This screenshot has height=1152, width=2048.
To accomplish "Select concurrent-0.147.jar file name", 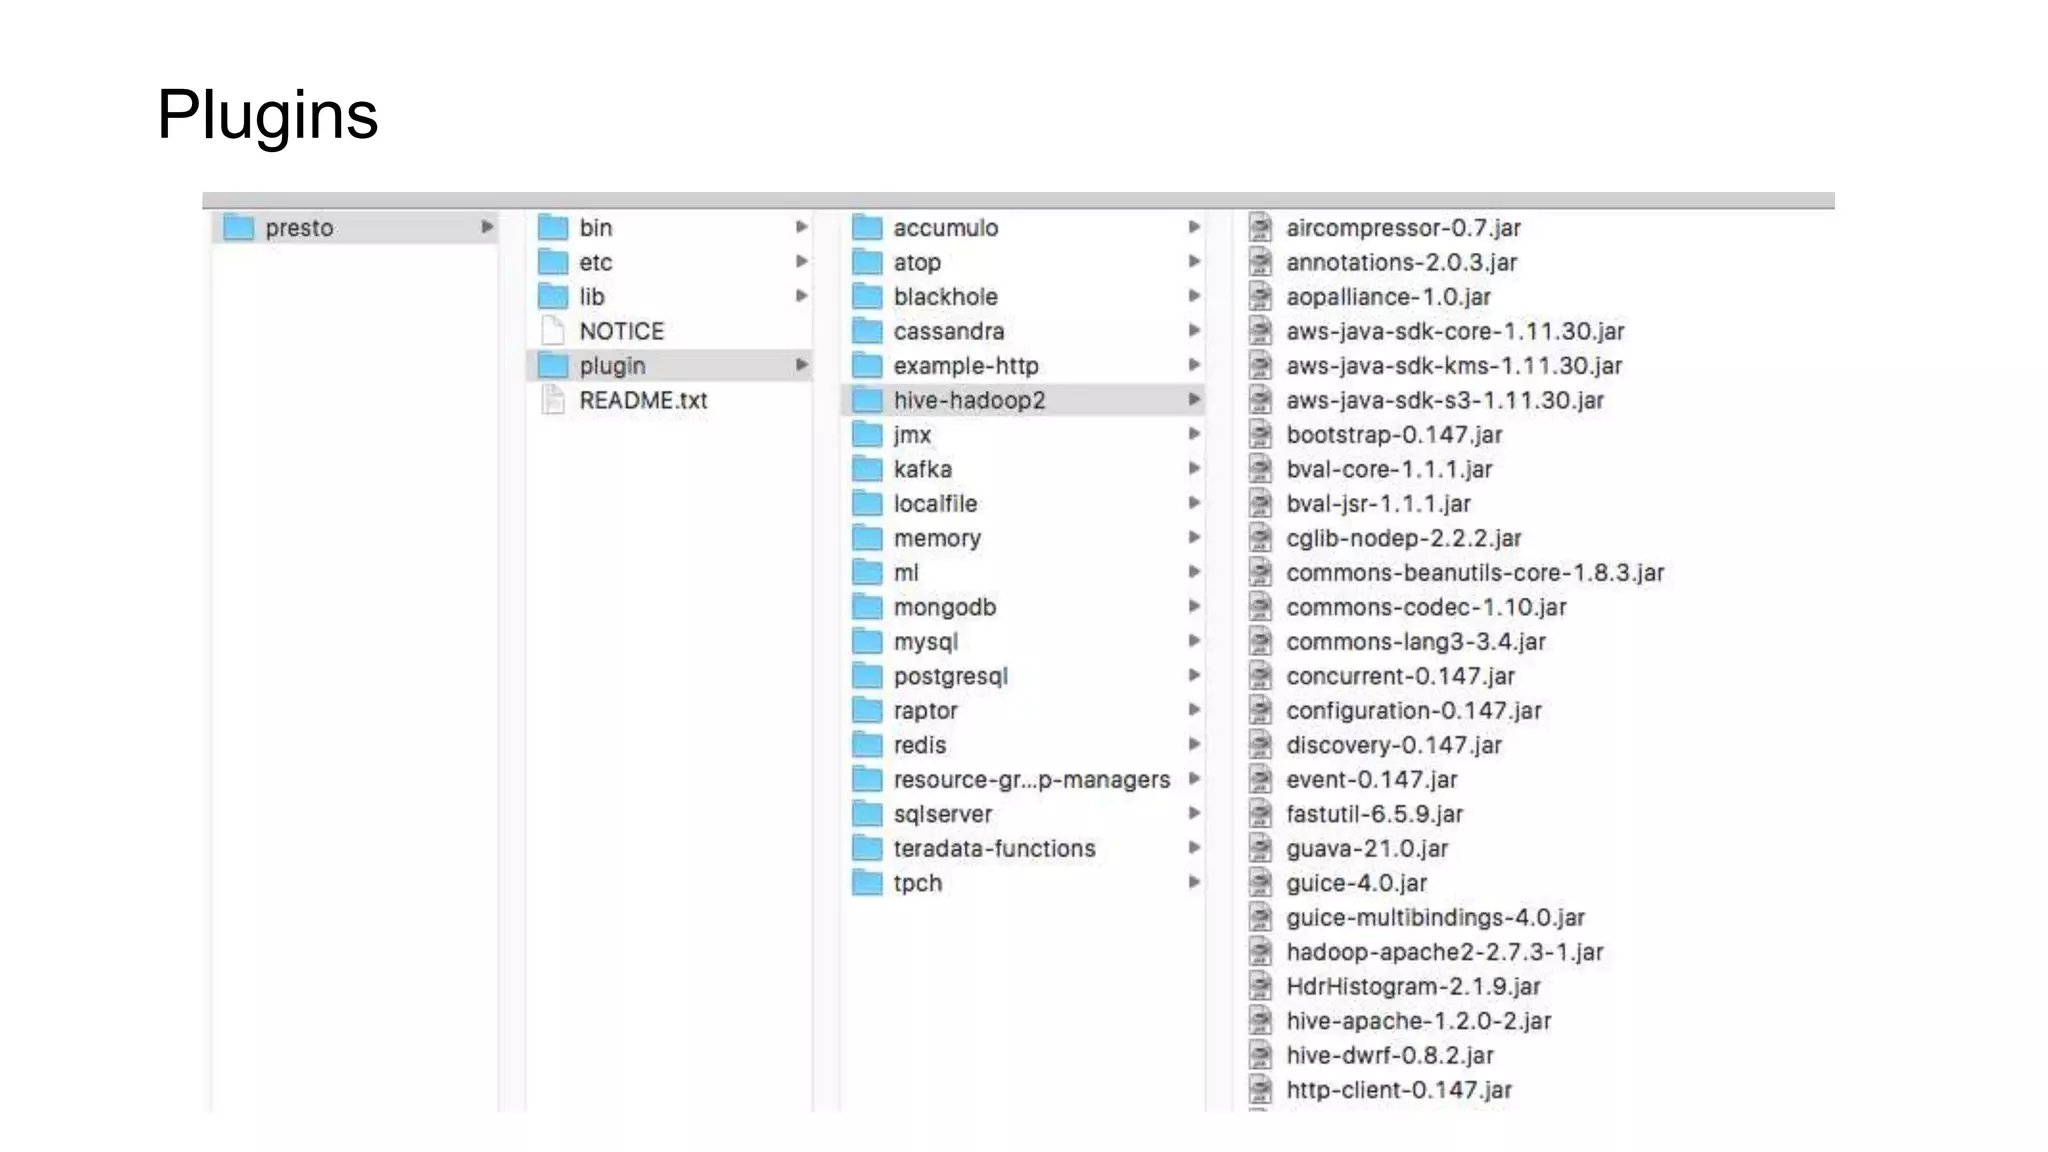I will 1401,677.
